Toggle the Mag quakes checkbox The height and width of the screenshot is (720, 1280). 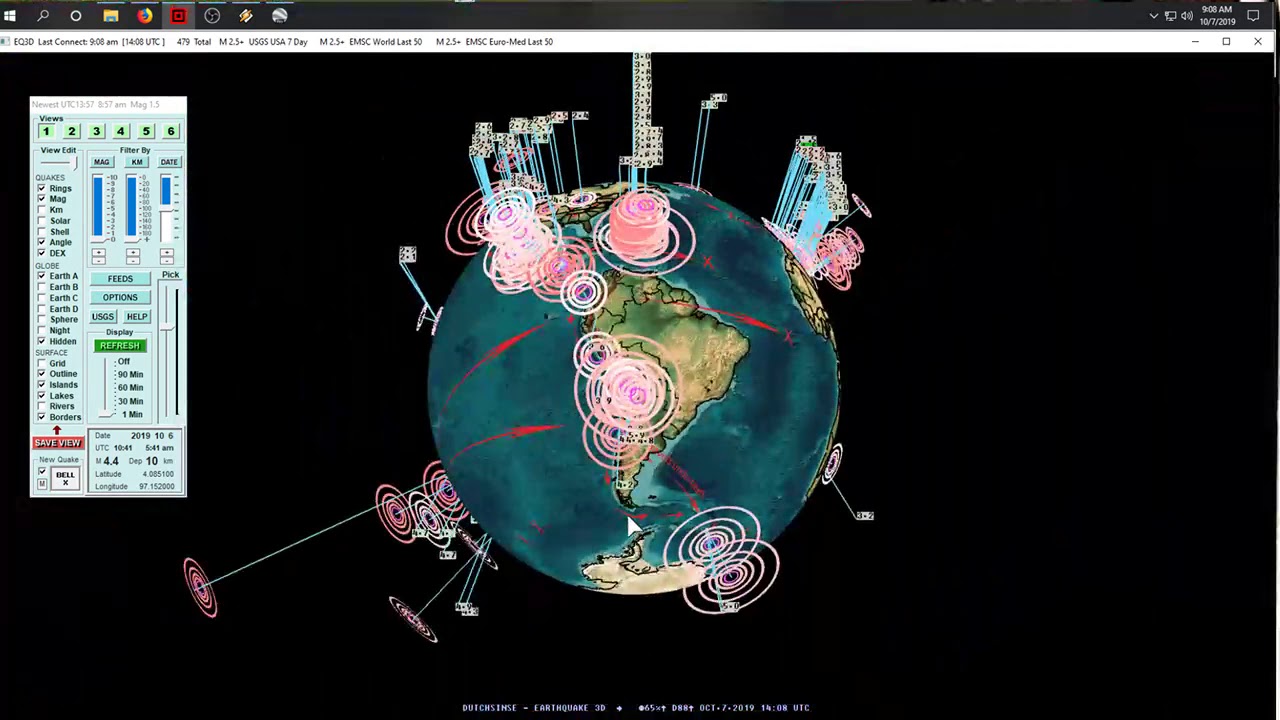pos(42,199)
